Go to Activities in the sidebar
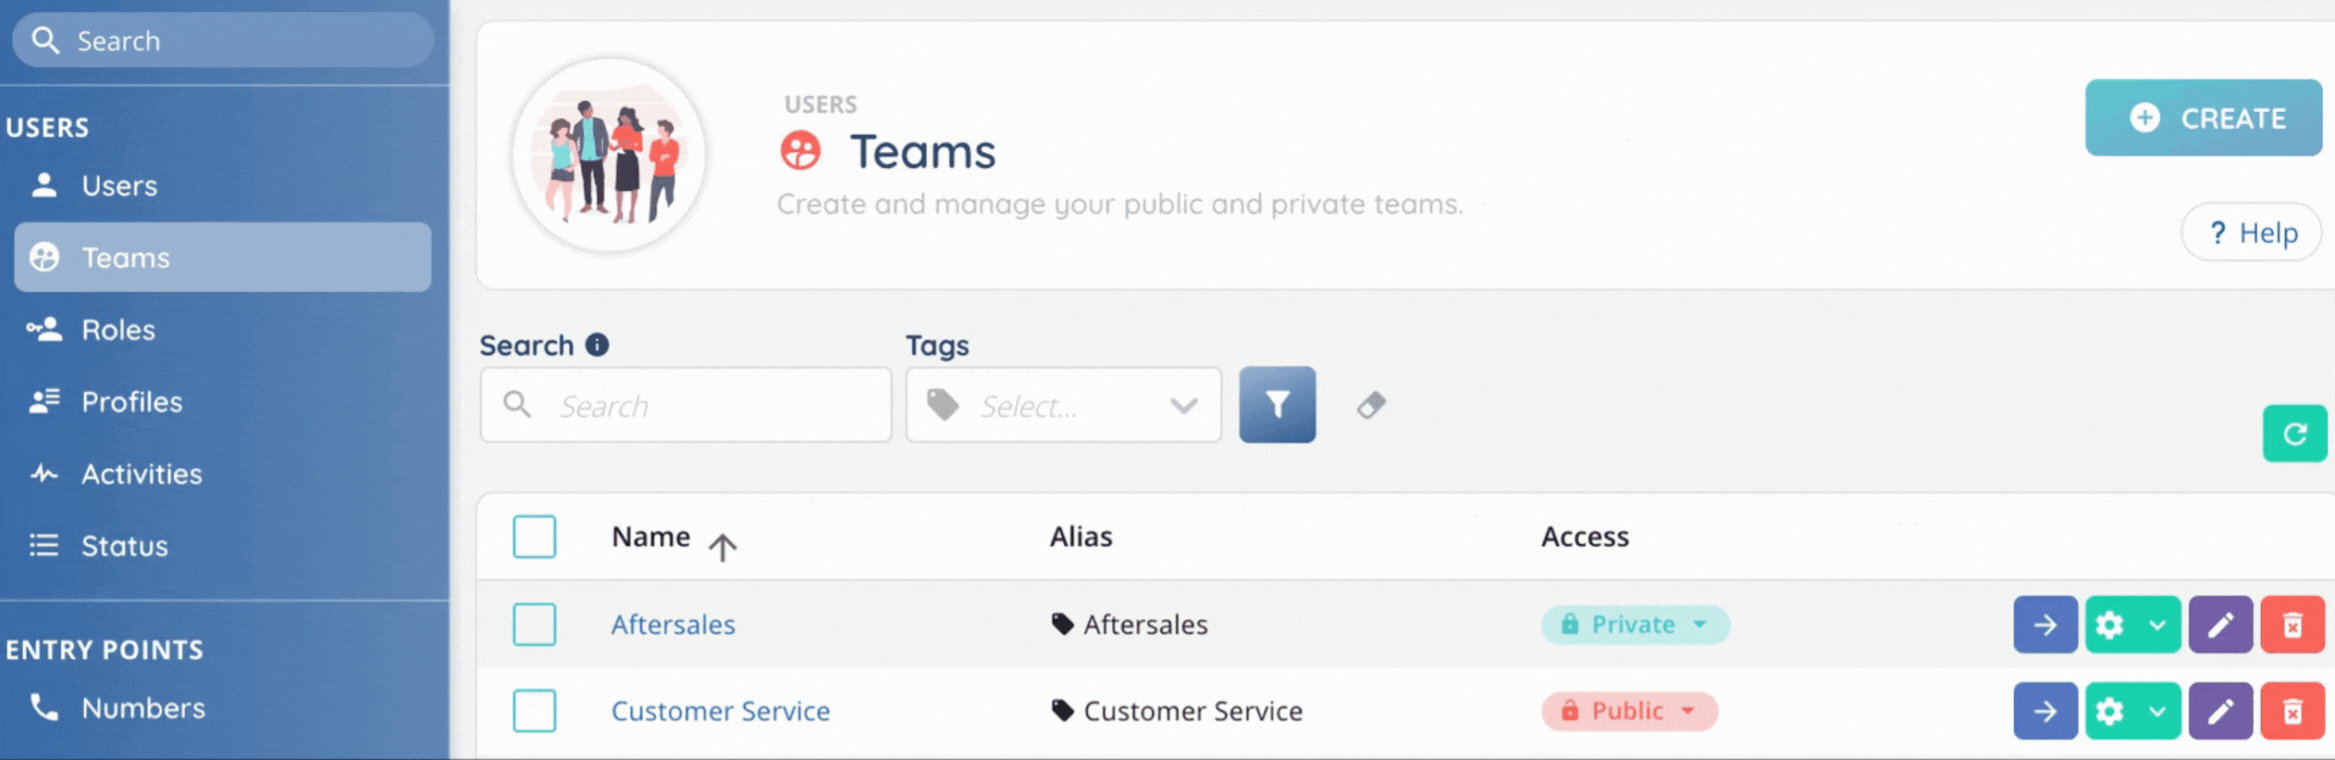This screenshot has height=760, width=2335. point(141,474)
